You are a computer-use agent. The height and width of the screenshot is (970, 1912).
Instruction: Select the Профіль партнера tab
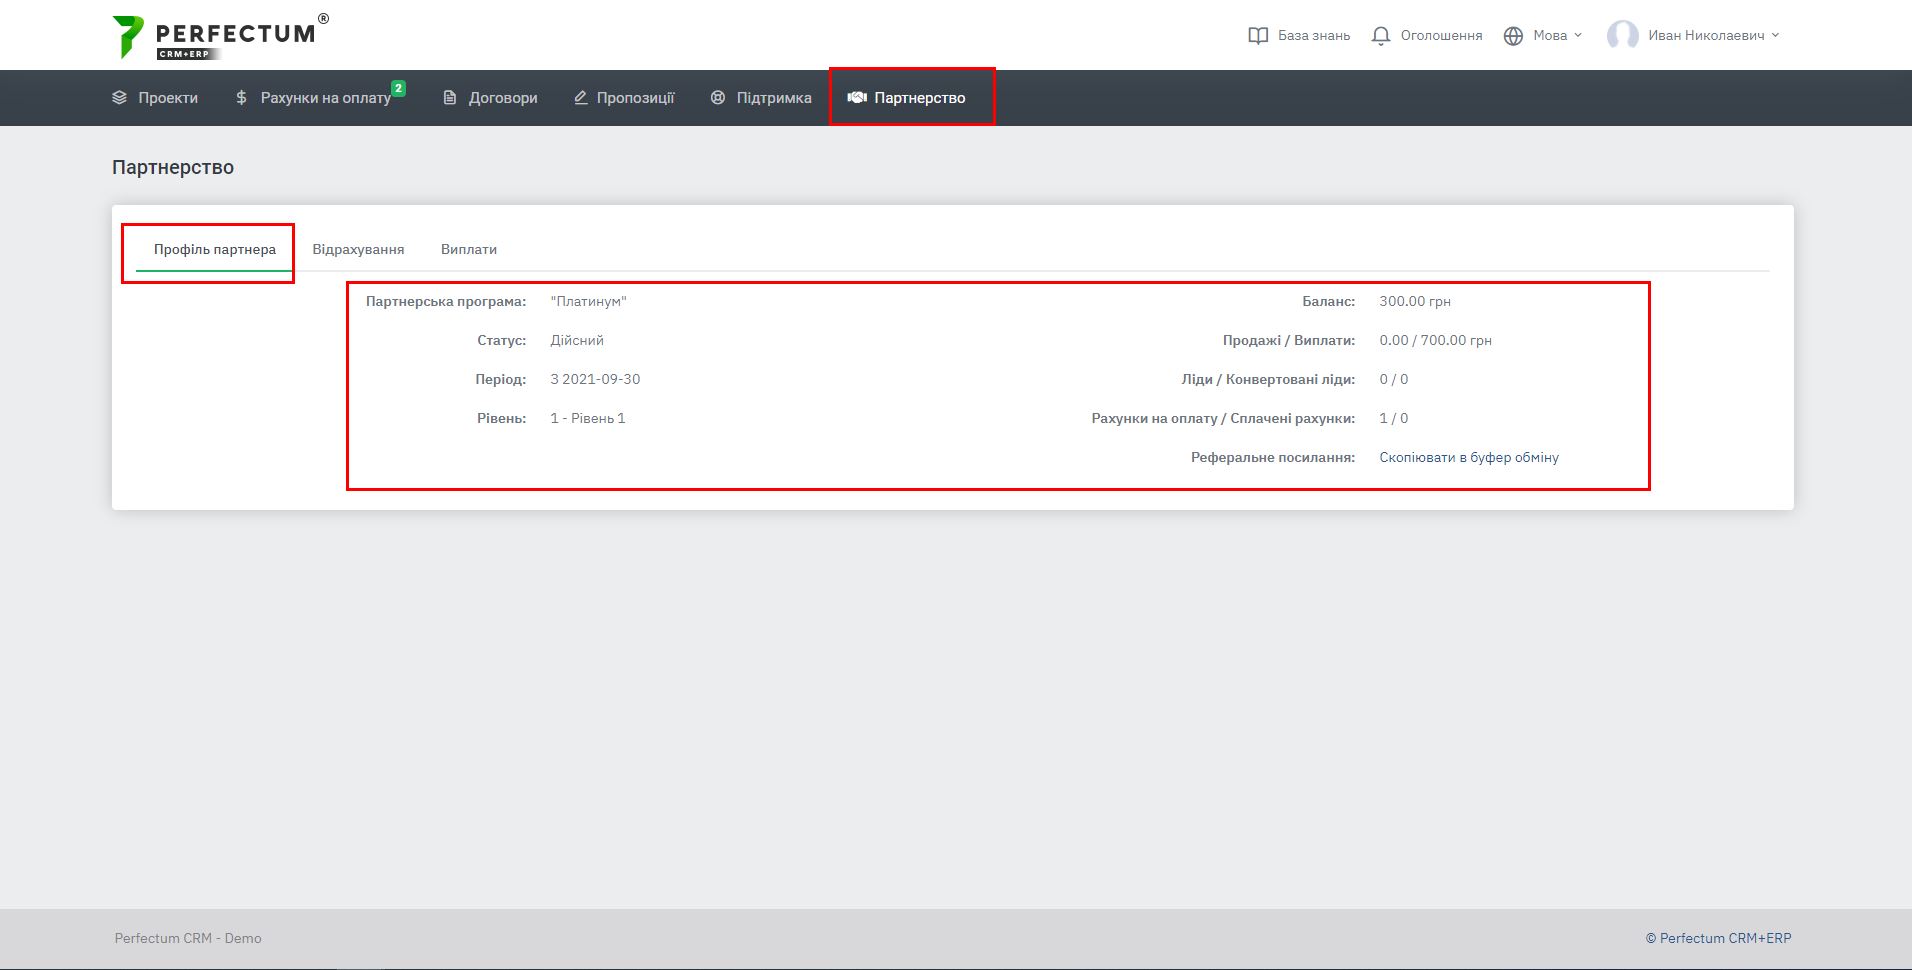(215, 249)
